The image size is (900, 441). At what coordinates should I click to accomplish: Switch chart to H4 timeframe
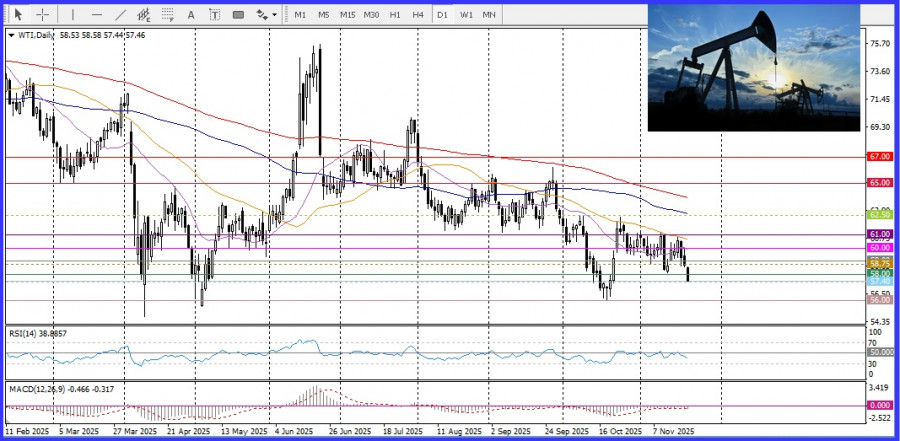coord(418,15)
